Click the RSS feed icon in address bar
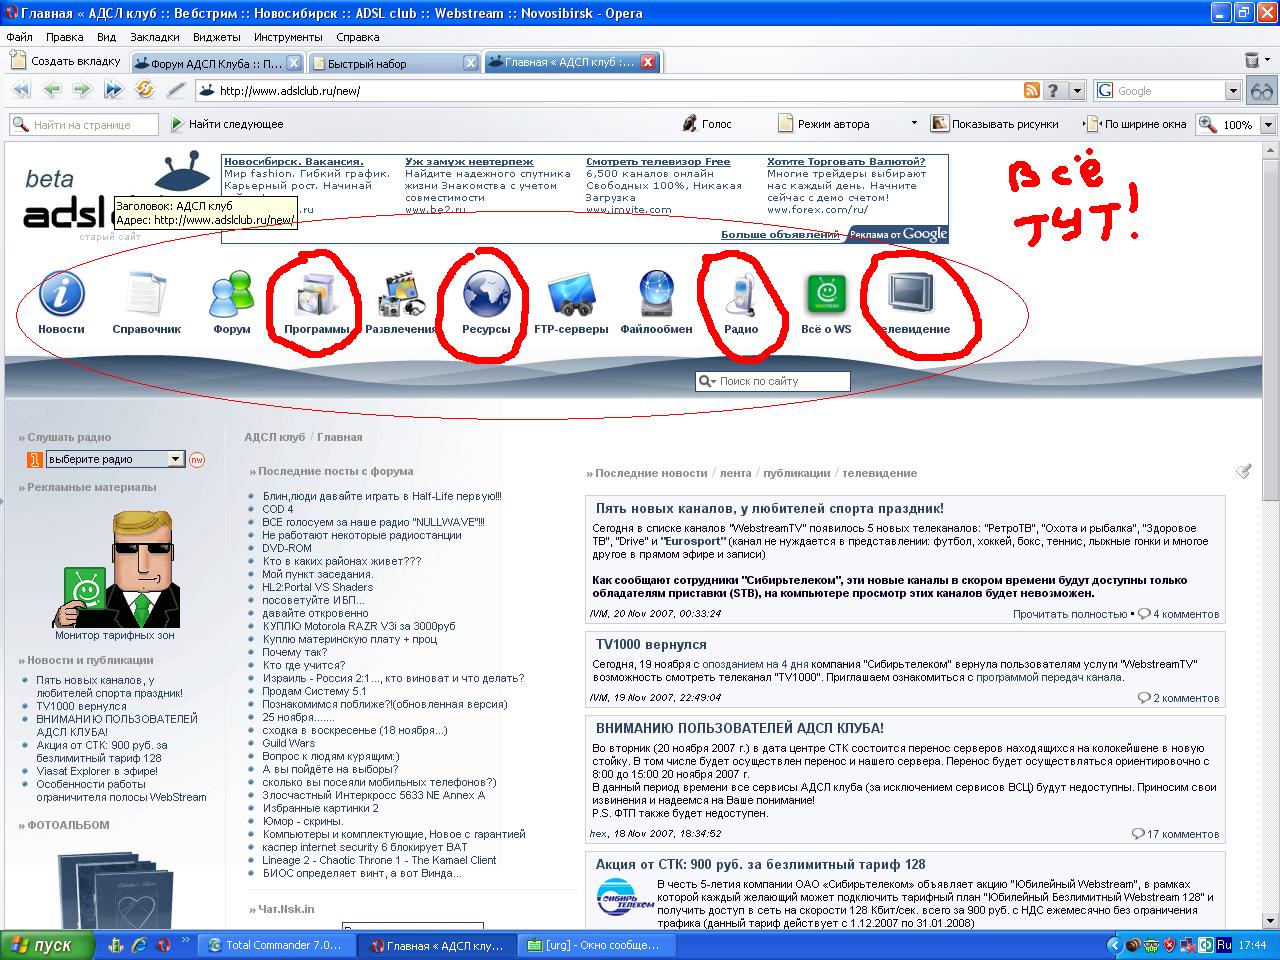Screen dimensions: 1280x960 (x=1031, y=91)
